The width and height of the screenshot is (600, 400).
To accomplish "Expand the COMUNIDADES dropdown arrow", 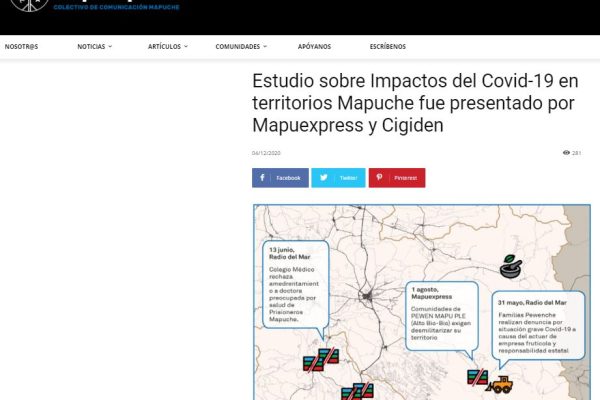I will (265, 47).
